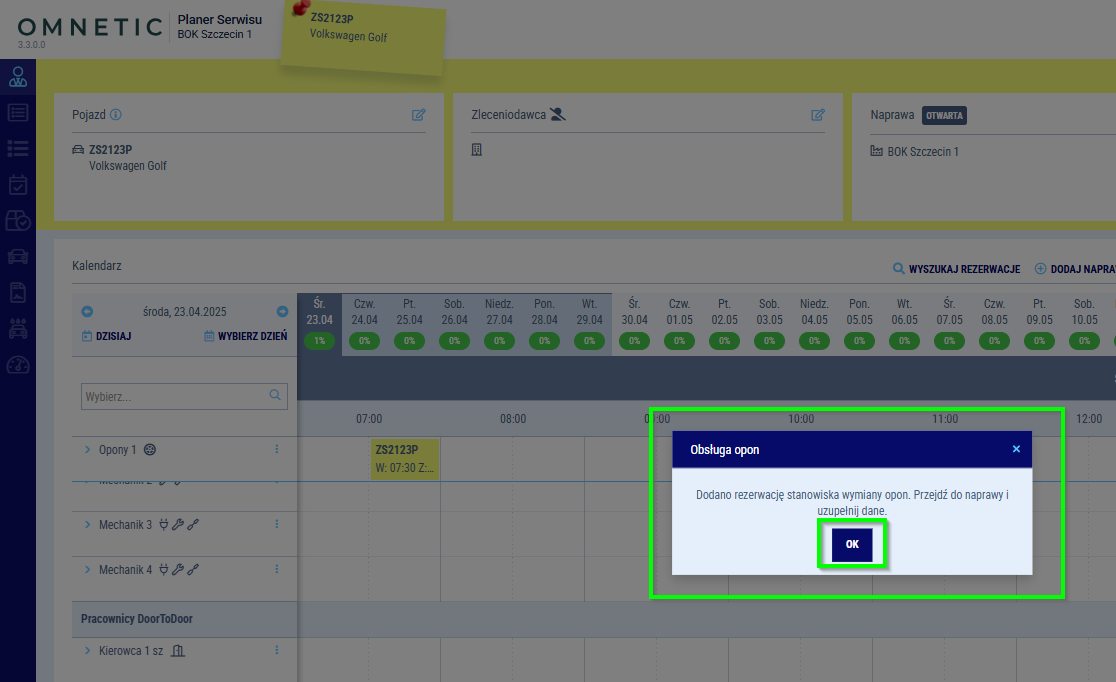Open the three-dot menu for Mechanik 4
The image size is (1116, 682).
point(277,570)
